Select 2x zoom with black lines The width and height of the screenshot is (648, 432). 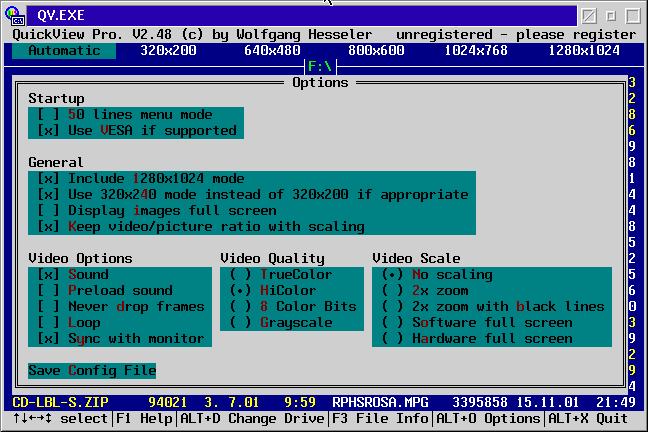click(x=493, y=306)
